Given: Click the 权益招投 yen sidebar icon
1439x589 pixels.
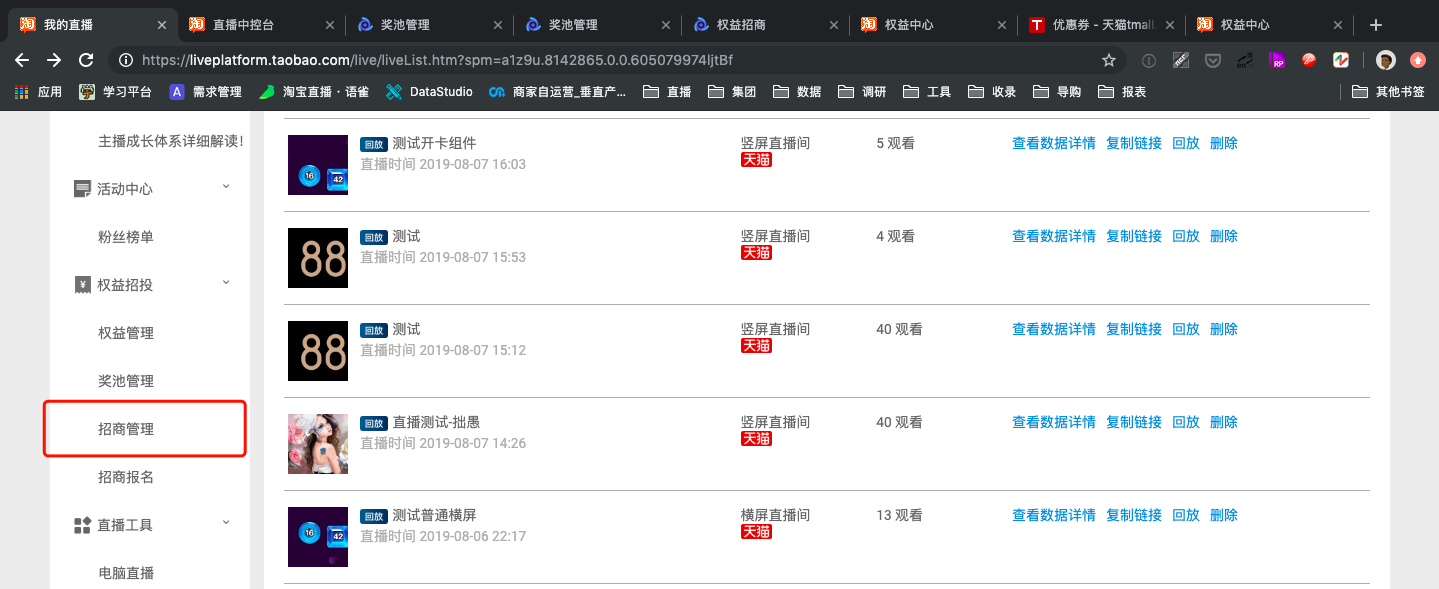Looking at the screenshot, I should pos(83,285).
